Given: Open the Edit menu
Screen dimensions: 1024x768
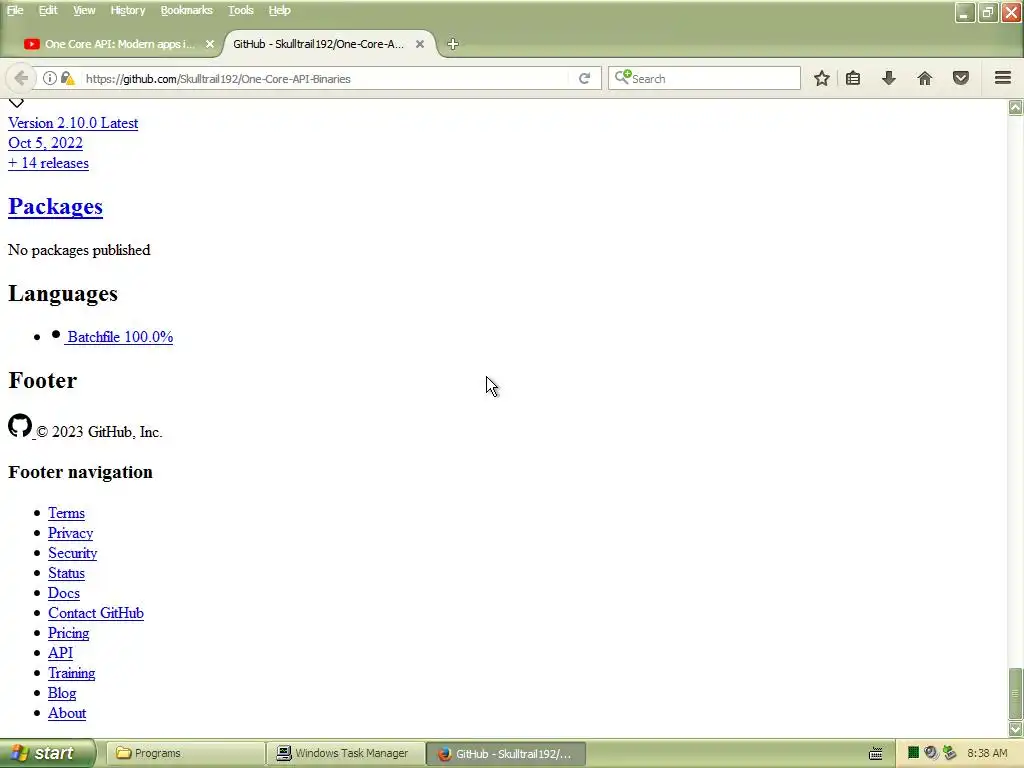Looking at the screenshot, I should [x=48, y=10].
